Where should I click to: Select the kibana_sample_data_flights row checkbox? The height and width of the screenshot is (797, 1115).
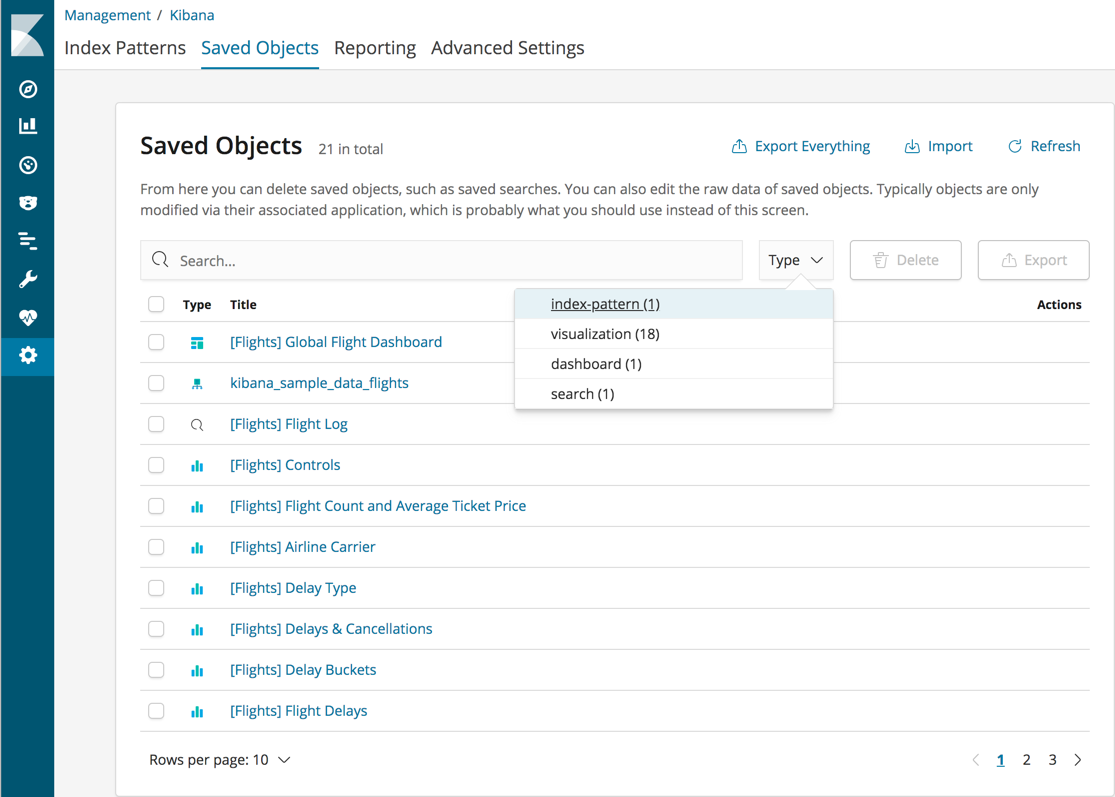click(156, 383)
